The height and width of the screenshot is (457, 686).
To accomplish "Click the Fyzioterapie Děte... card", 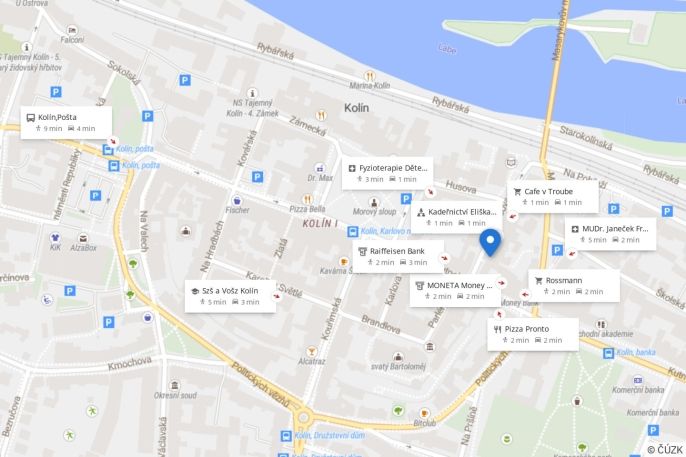I will [x=387, y=173].
